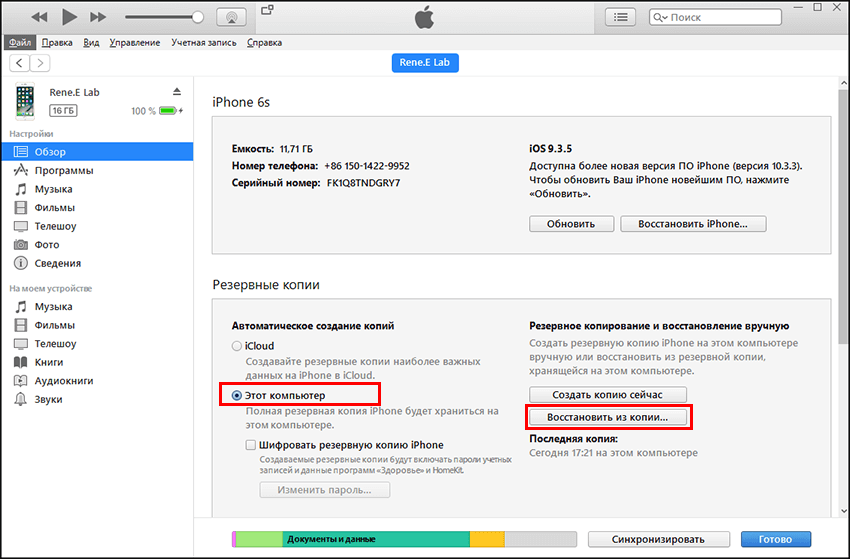Go back with the left arrow button
Image resolution: width=850 pixels, height=559 pixels.
[x=20, y=63]
